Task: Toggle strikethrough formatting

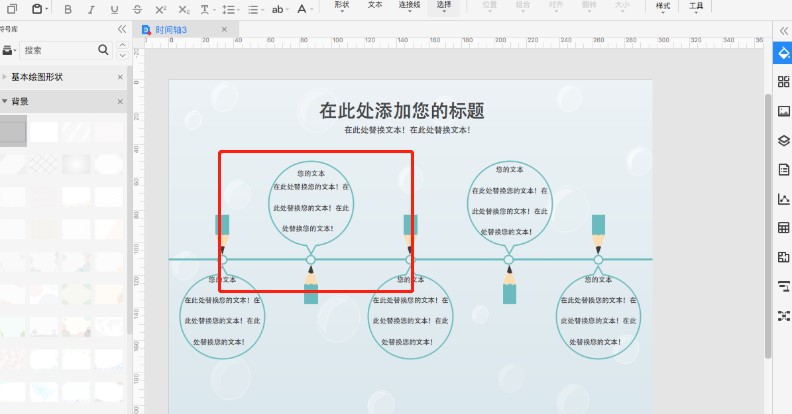Action: point(137,9)
